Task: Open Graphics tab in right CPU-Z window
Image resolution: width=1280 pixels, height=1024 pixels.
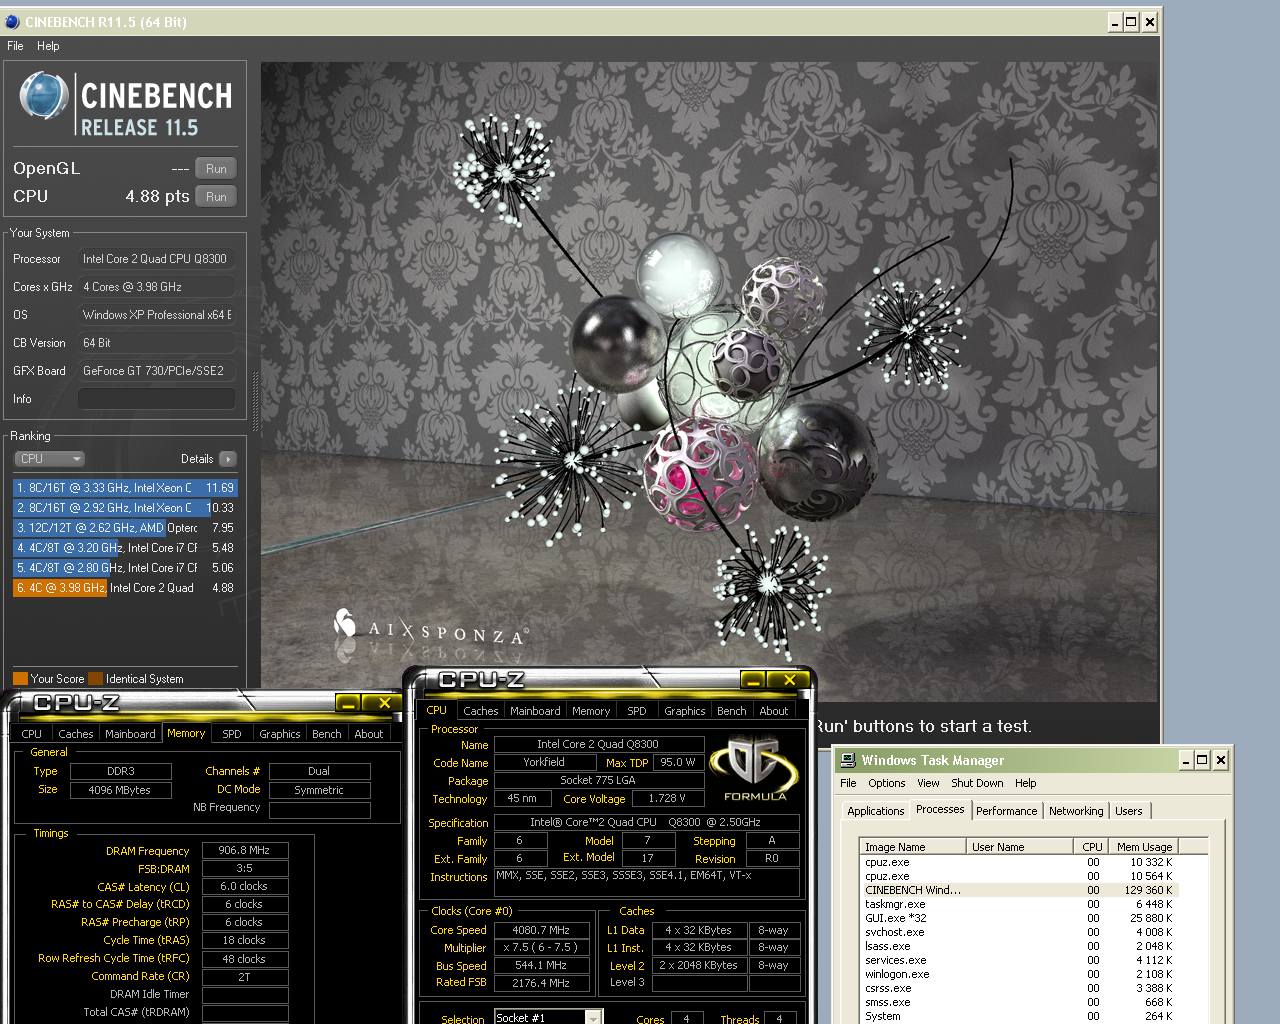Action: point(685,711)
